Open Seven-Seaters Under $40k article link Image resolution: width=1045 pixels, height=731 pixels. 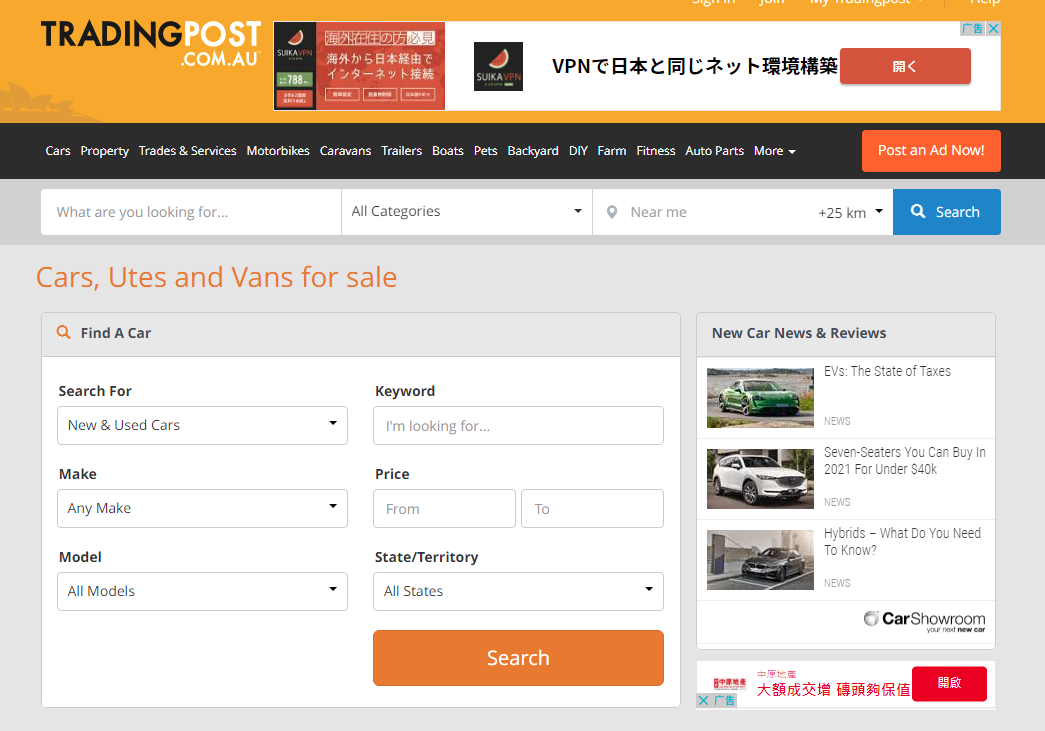click(904, 460)
